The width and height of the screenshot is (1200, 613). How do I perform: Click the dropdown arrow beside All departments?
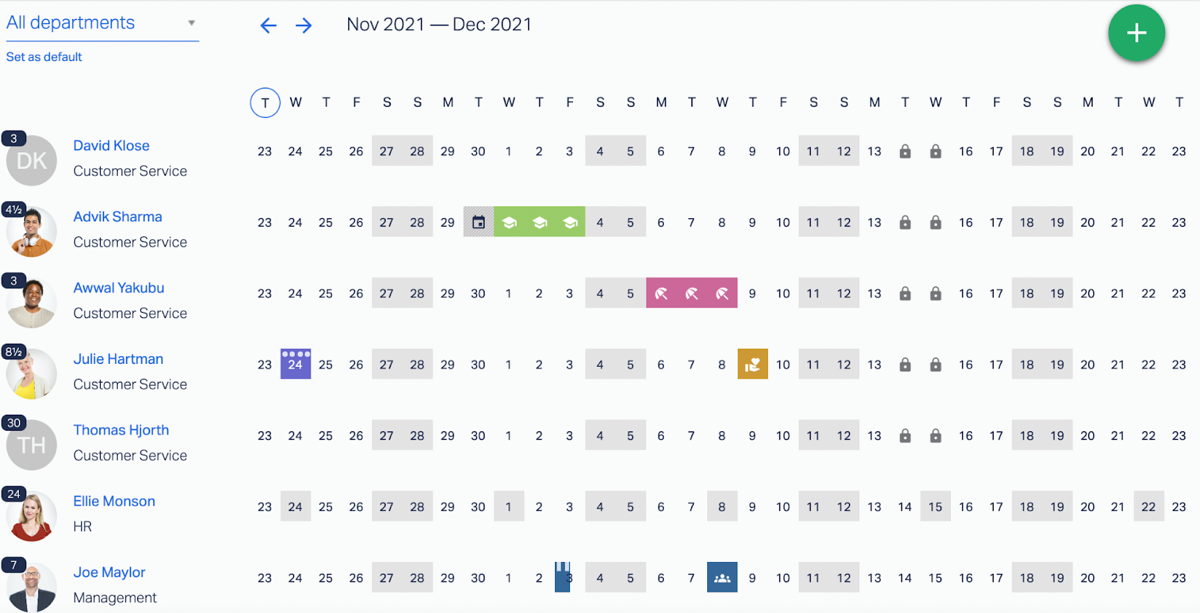tap(191, 23)
